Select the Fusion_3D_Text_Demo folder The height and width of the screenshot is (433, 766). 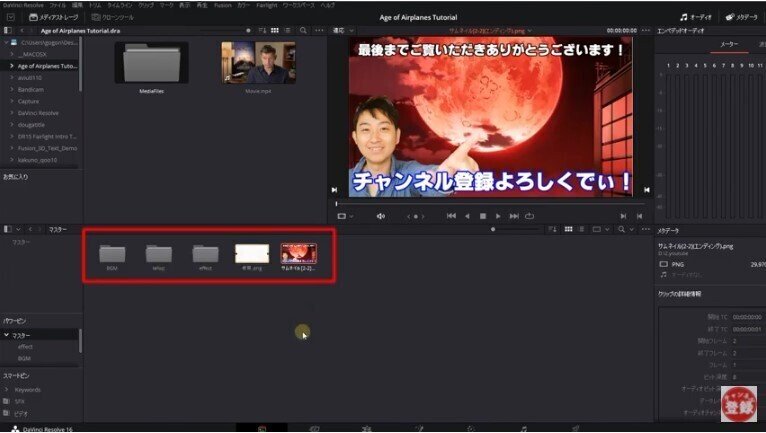pos(47,148)
